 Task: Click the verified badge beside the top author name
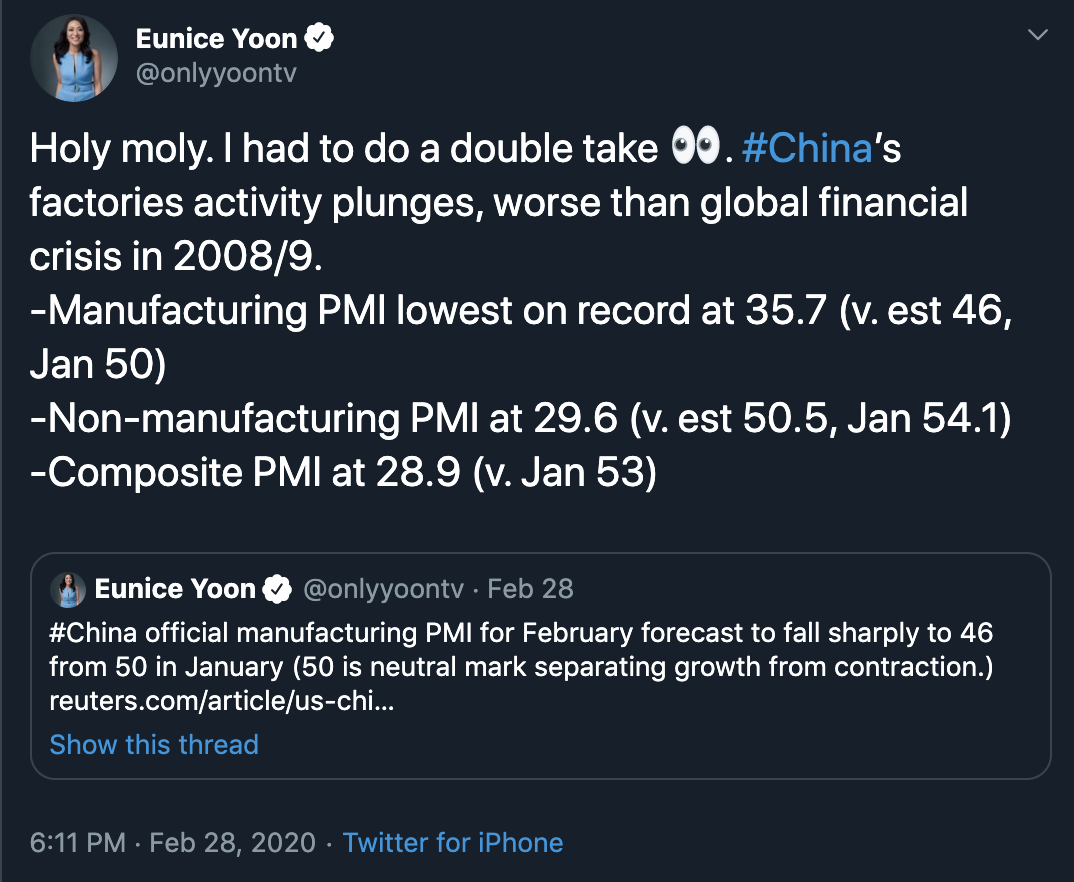pyautogui.click(x=320, y=39)
